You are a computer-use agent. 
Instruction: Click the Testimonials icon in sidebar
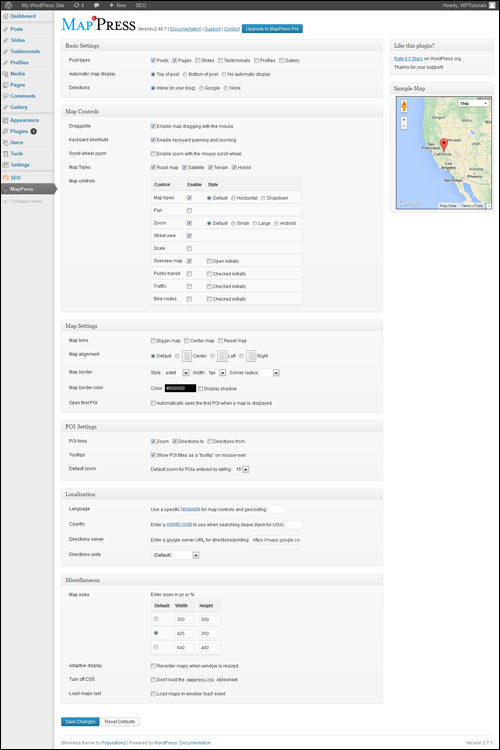[x=6, y=51]
